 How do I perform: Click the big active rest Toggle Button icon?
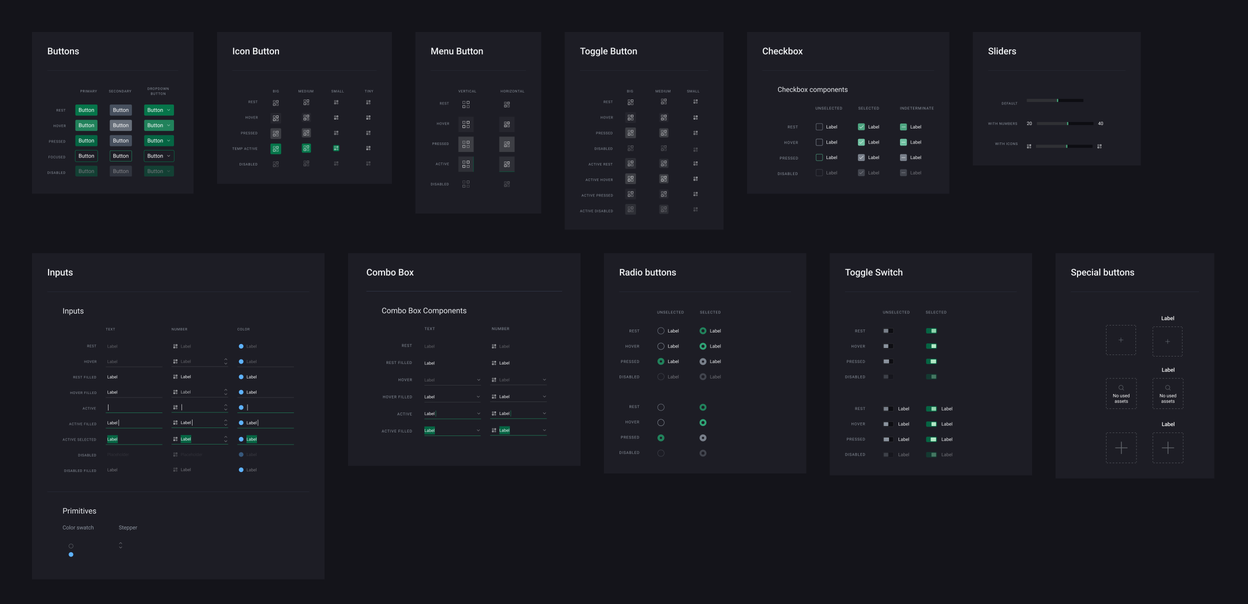(630, 163)
